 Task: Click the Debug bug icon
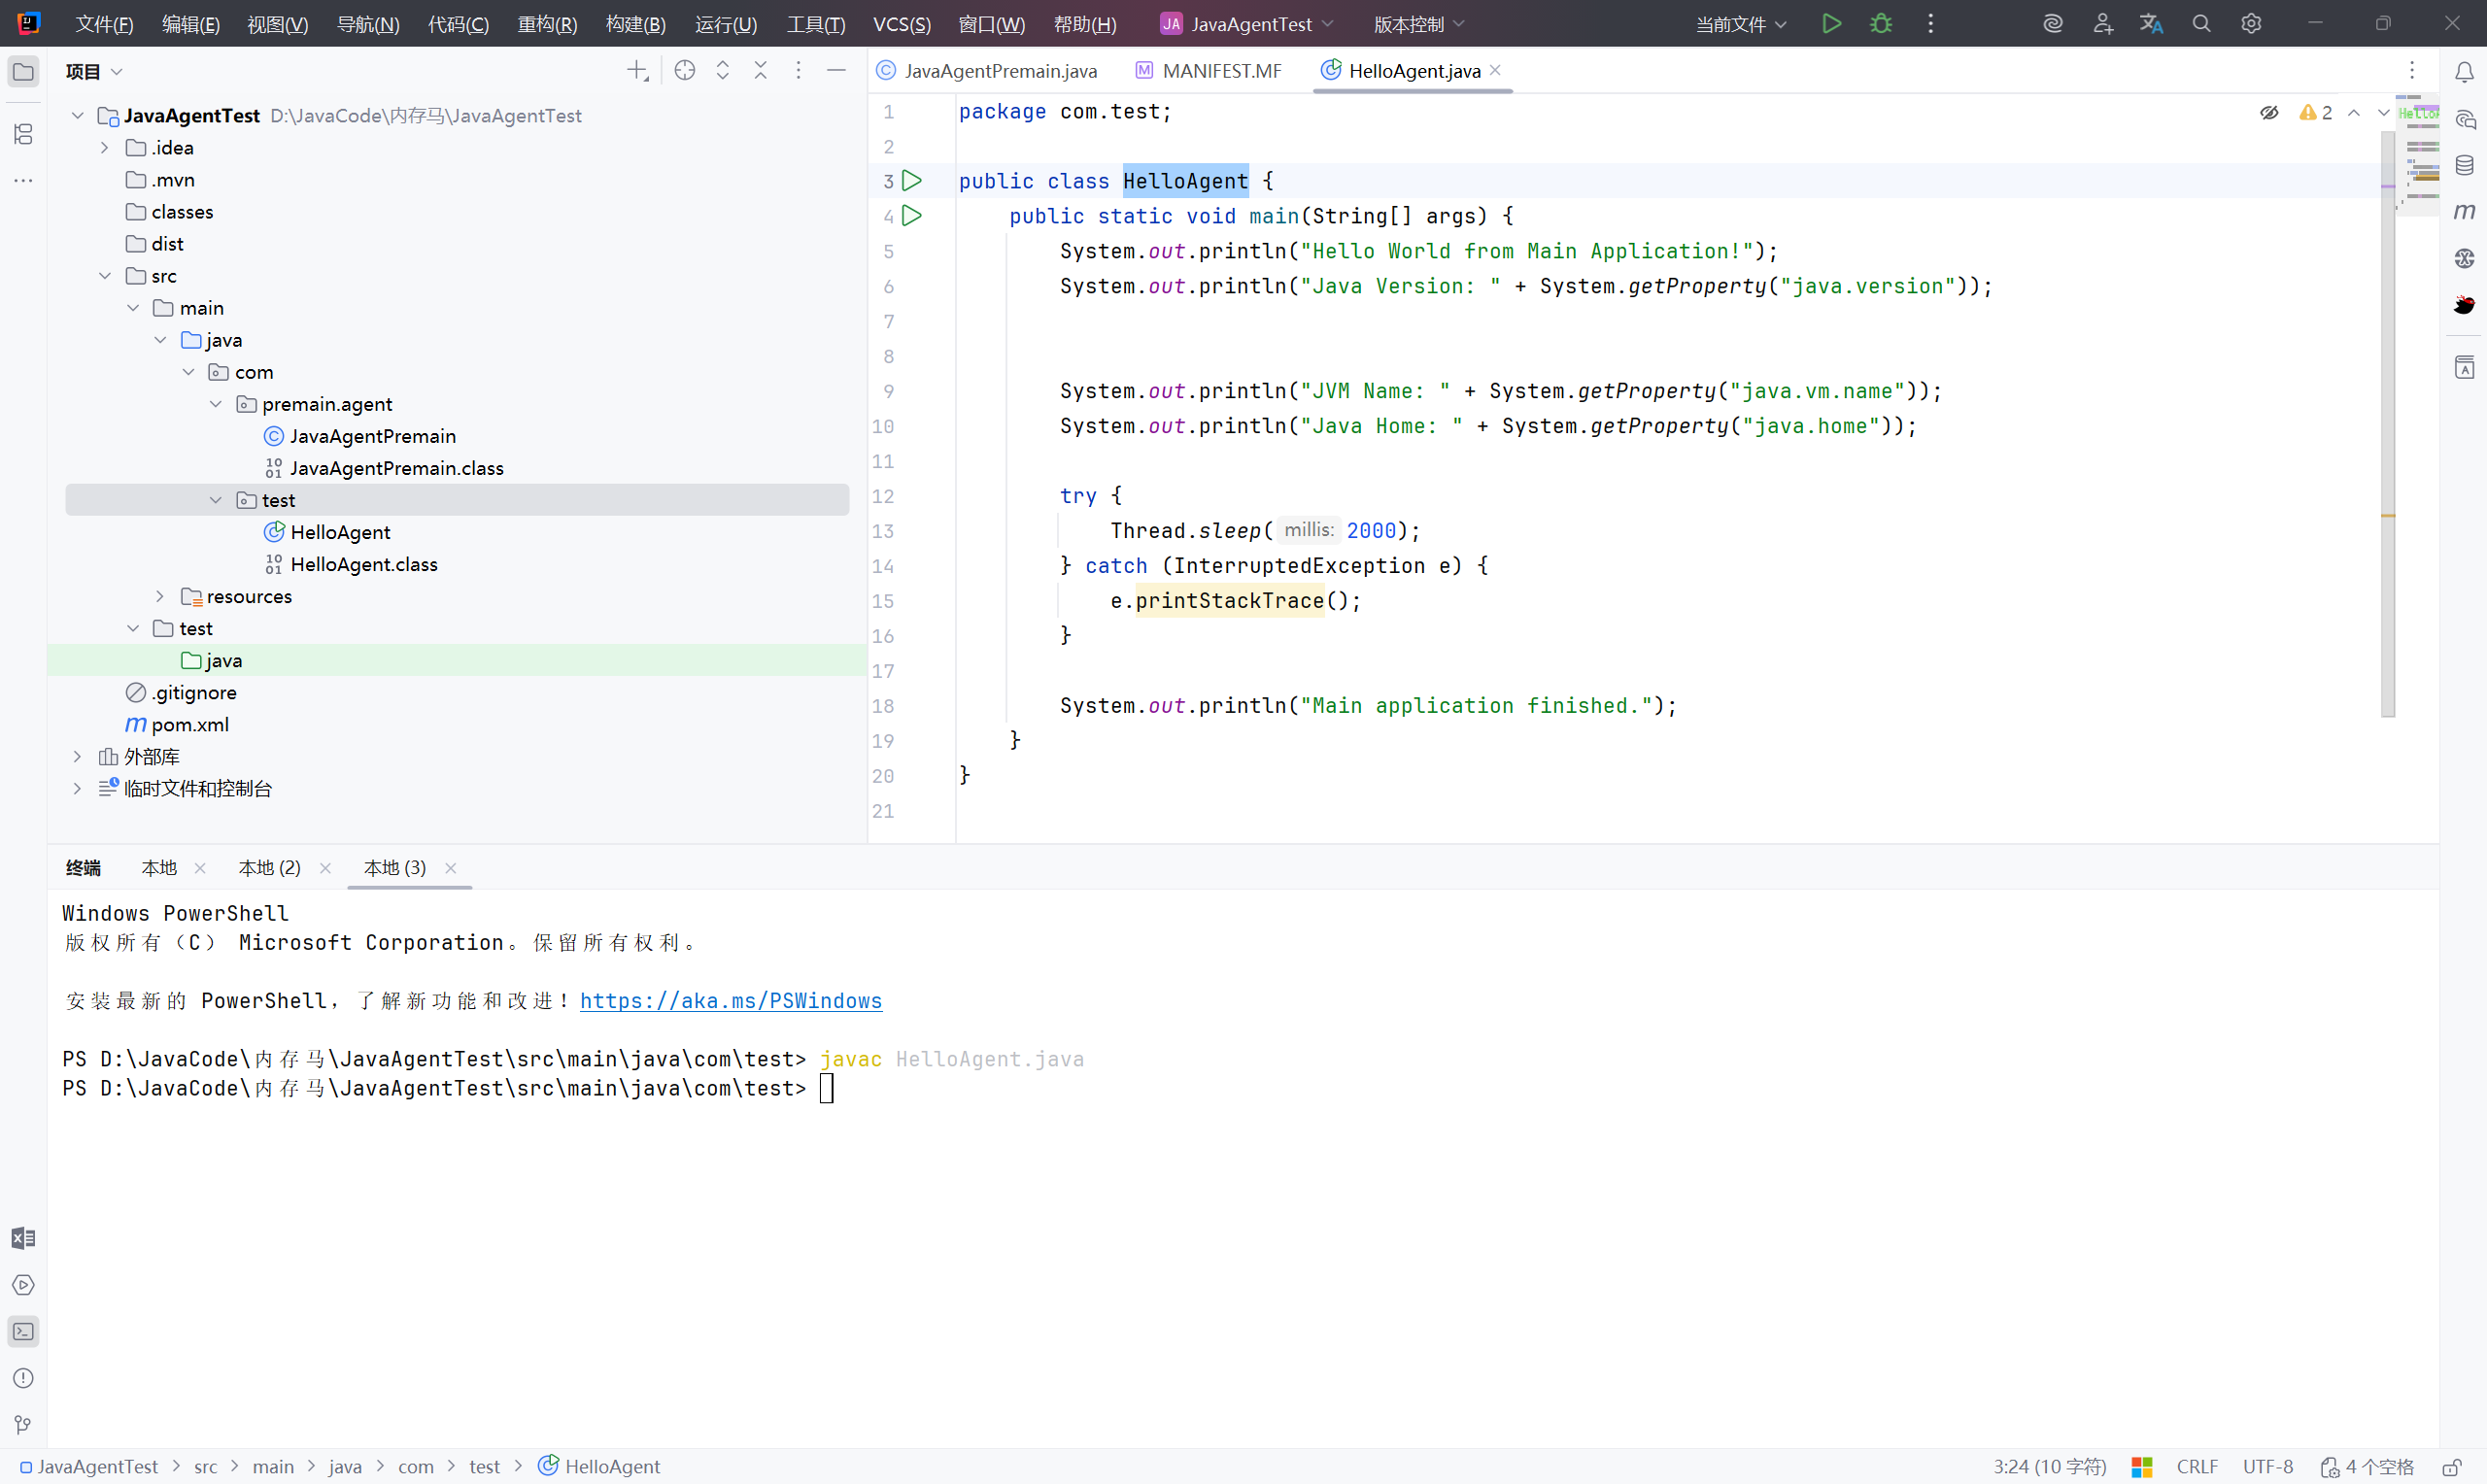click(1881, 24)
